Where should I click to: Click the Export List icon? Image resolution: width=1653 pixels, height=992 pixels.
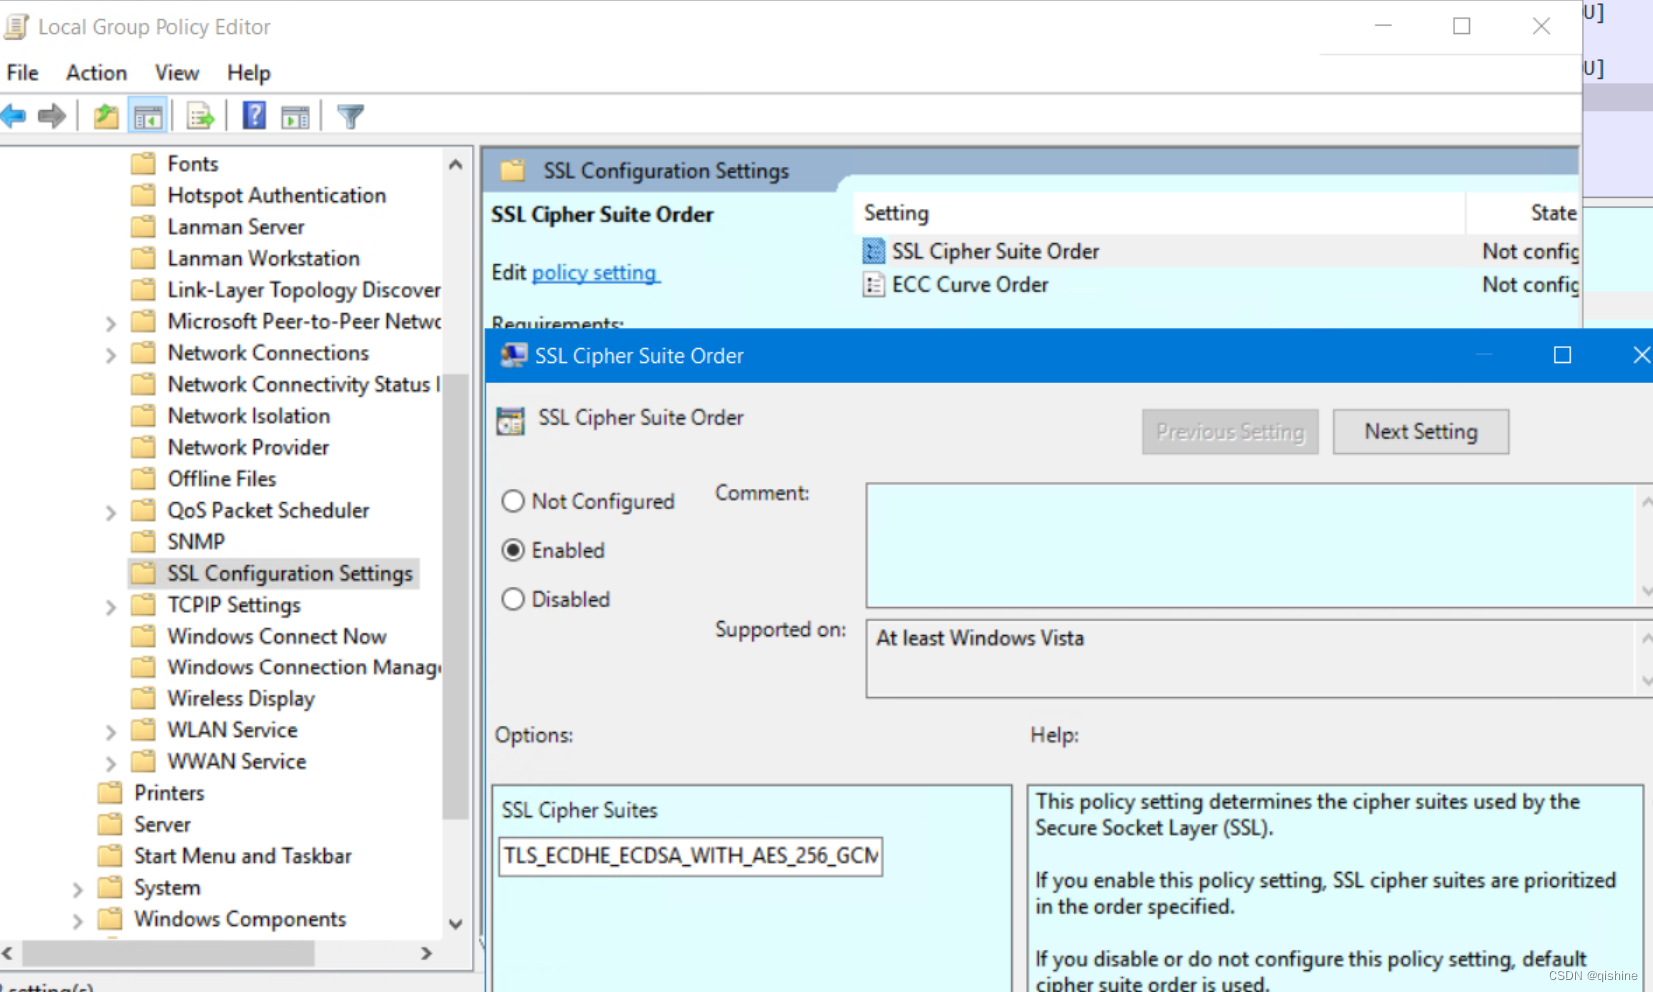pyautogui.click(x=201, y=115)
